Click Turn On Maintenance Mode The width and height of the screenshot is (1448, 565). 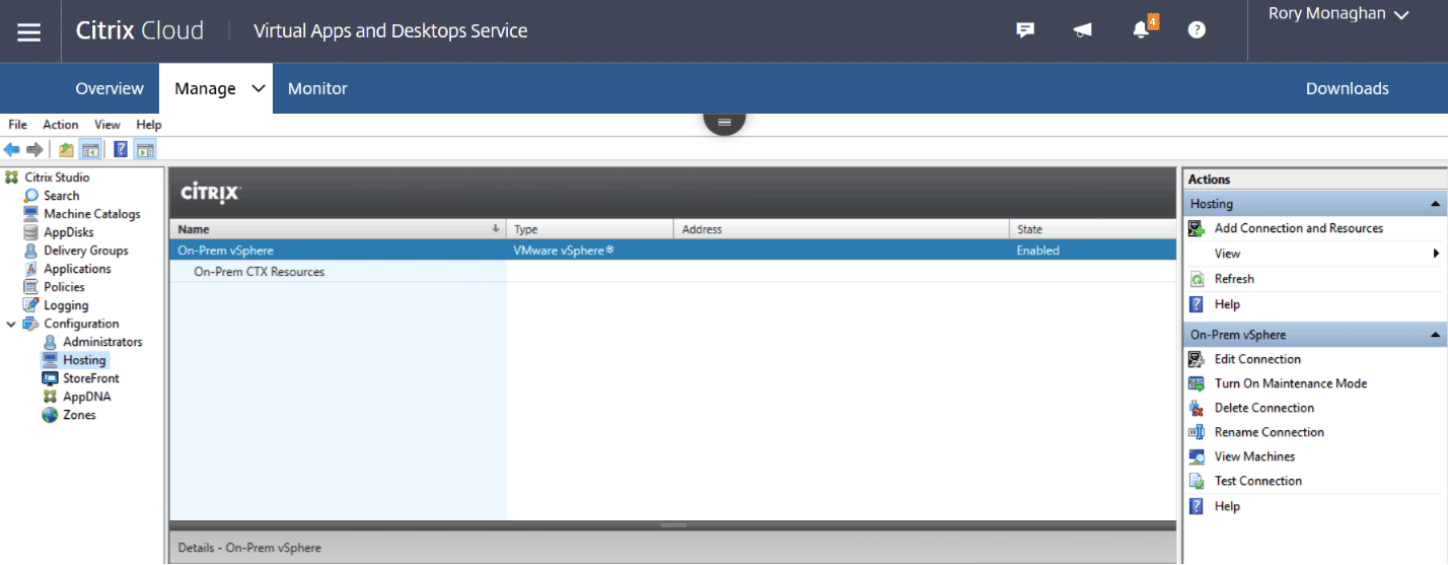(1290, 384)
